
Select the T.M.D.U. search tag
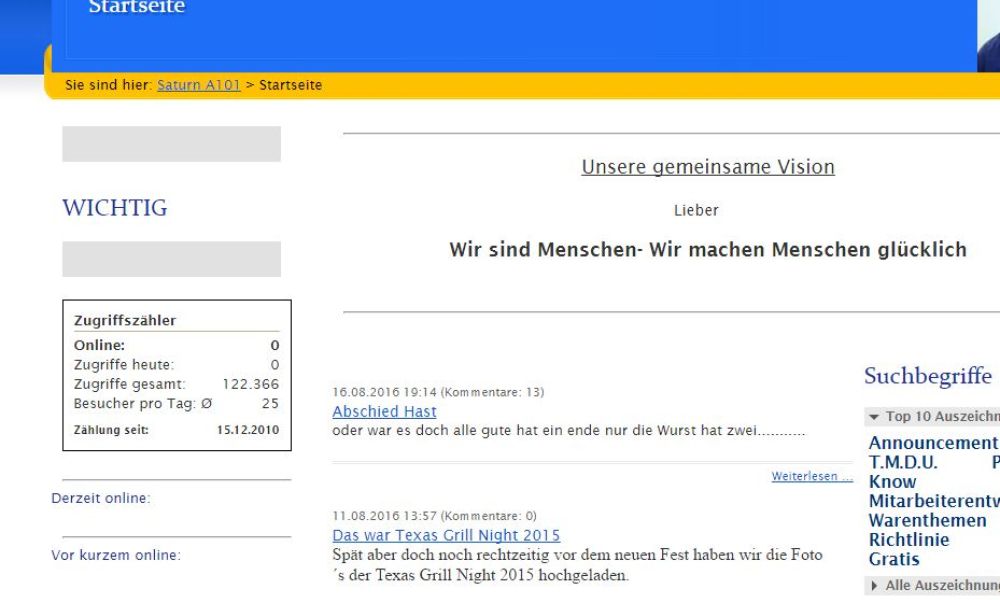902,462
